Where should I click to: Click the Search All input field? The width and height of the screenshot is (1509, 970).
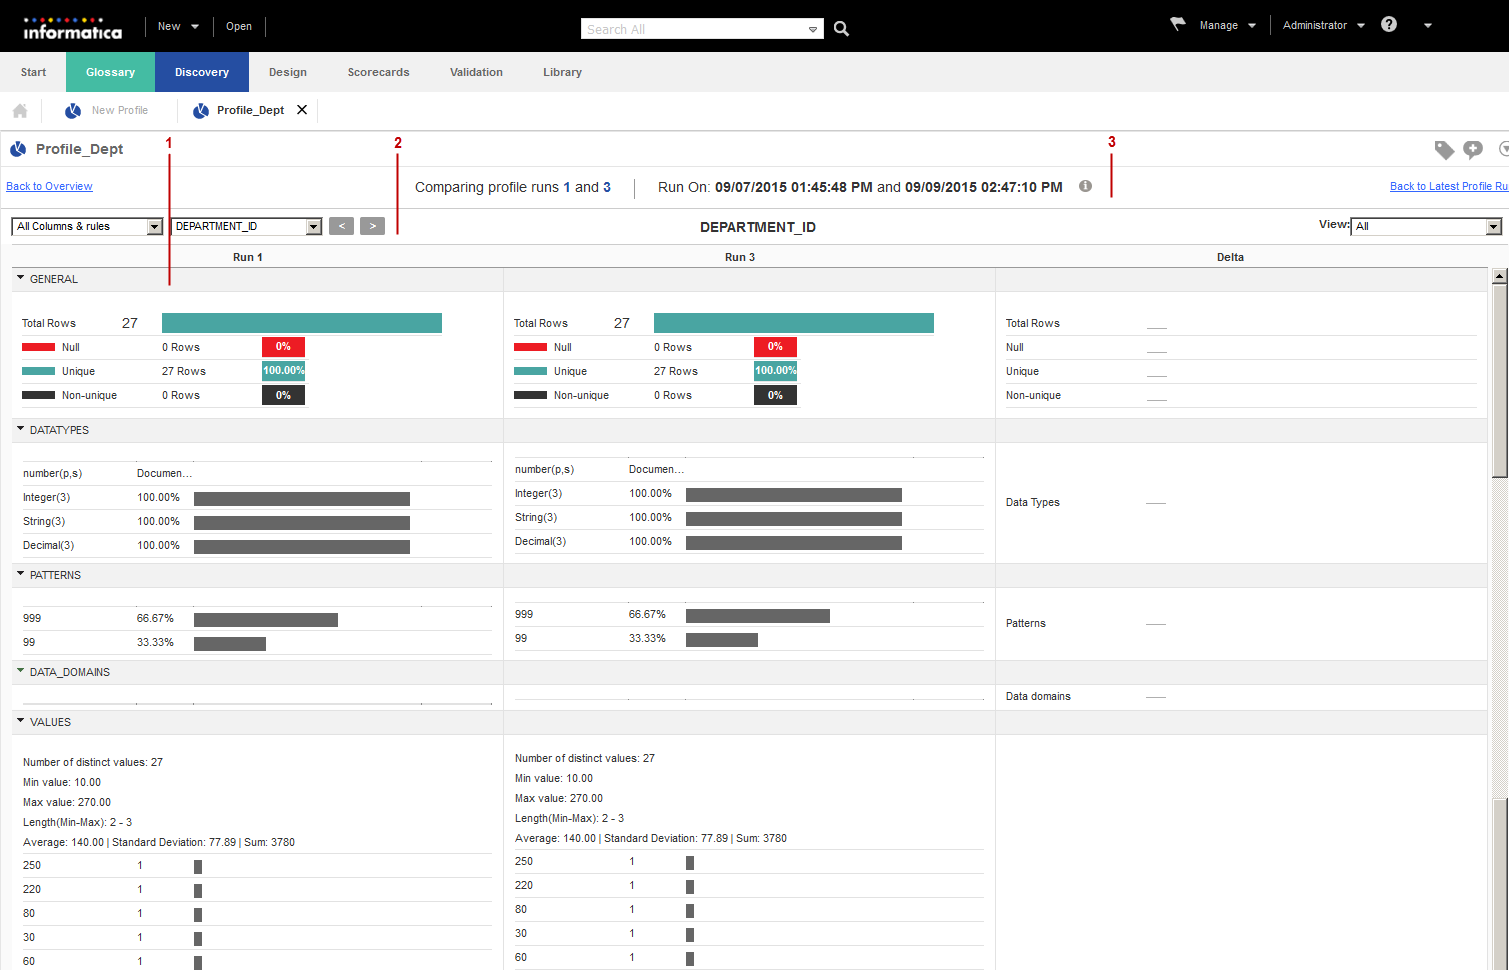click(x=693, y=29)
